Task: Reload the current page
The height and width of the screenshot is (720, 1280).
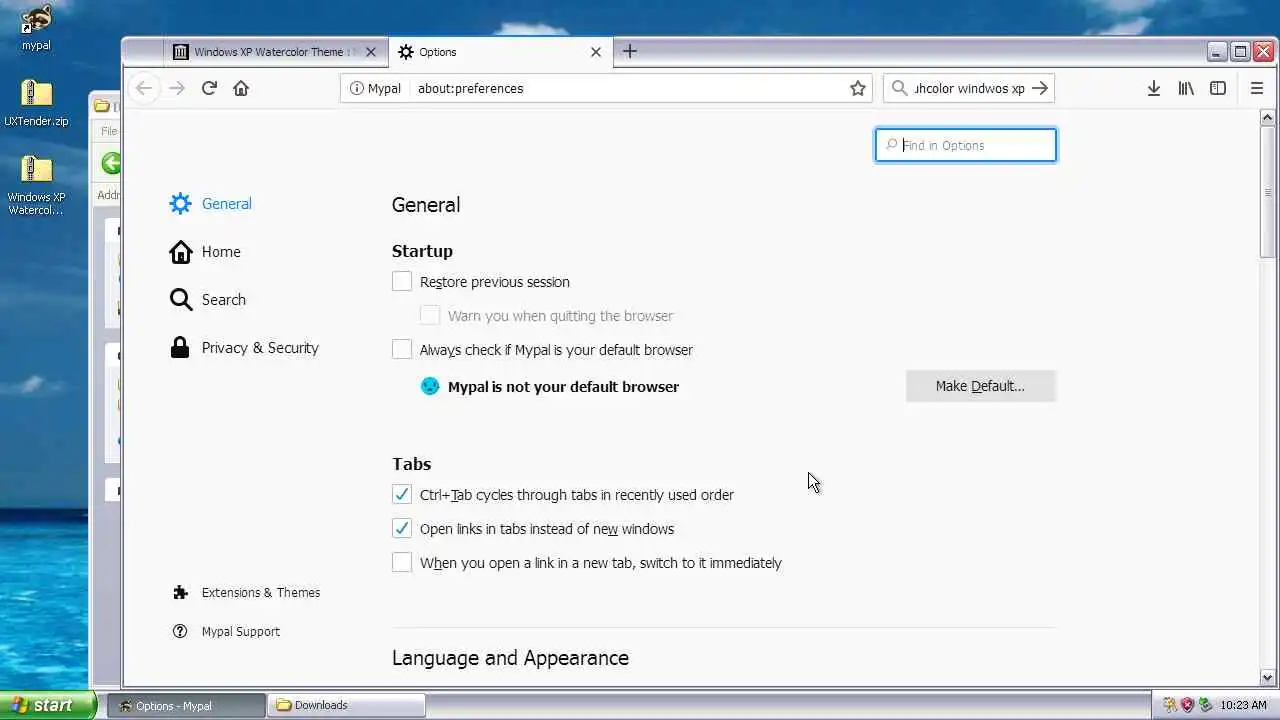Action: (x=209, y=88)
